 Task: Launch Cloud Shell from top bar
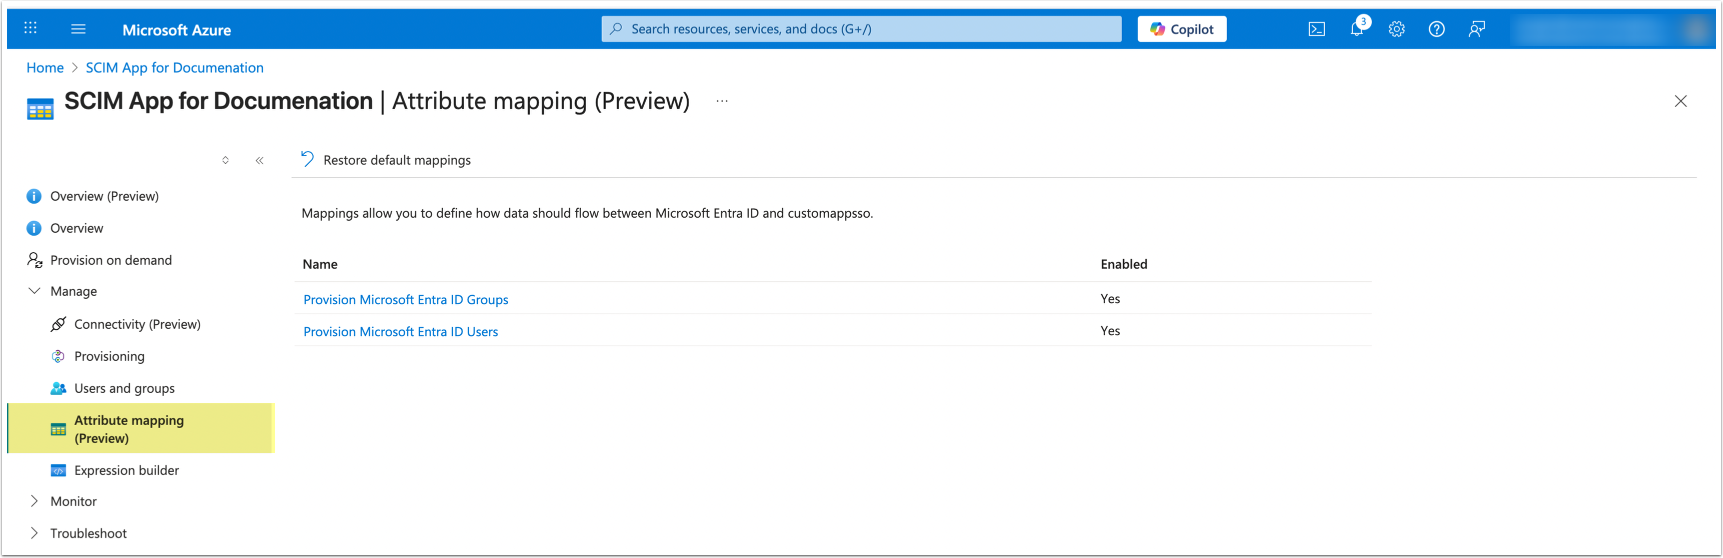(x=1317, y=29)
